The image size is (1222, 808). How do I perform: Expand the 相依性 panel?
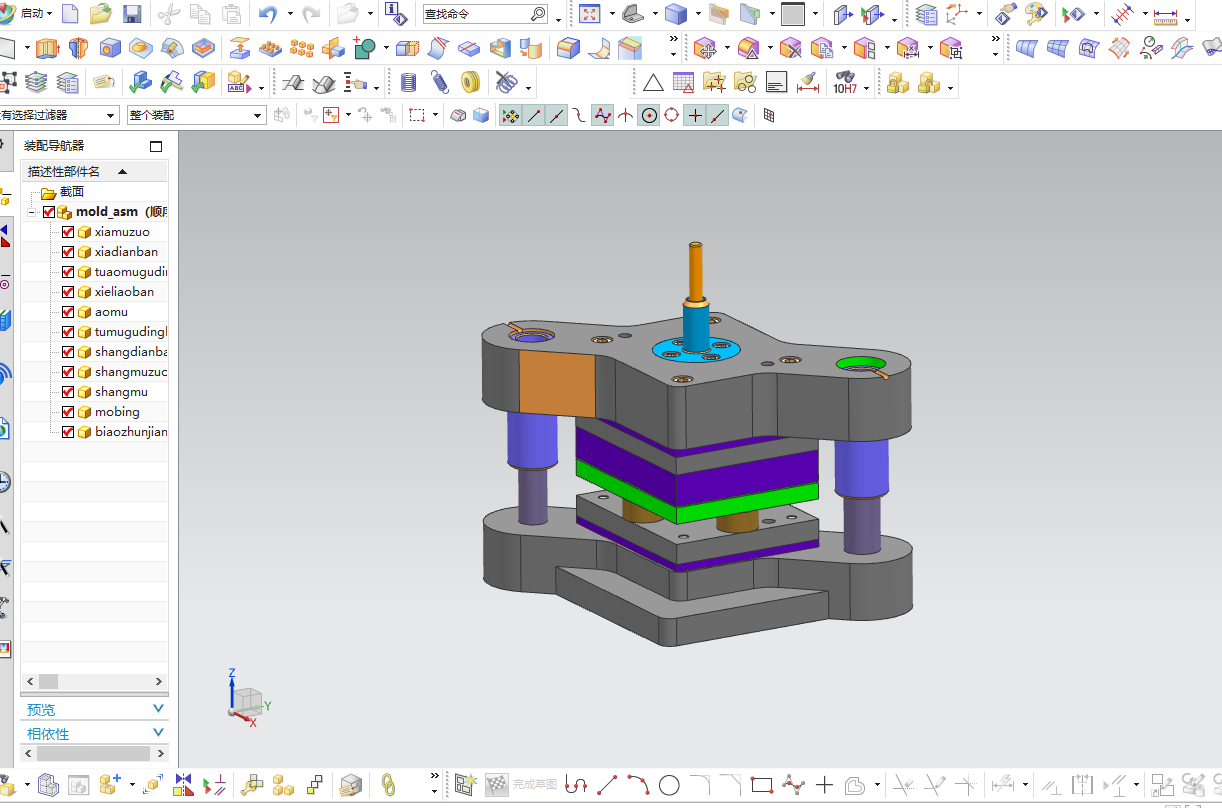click(158, 733)
